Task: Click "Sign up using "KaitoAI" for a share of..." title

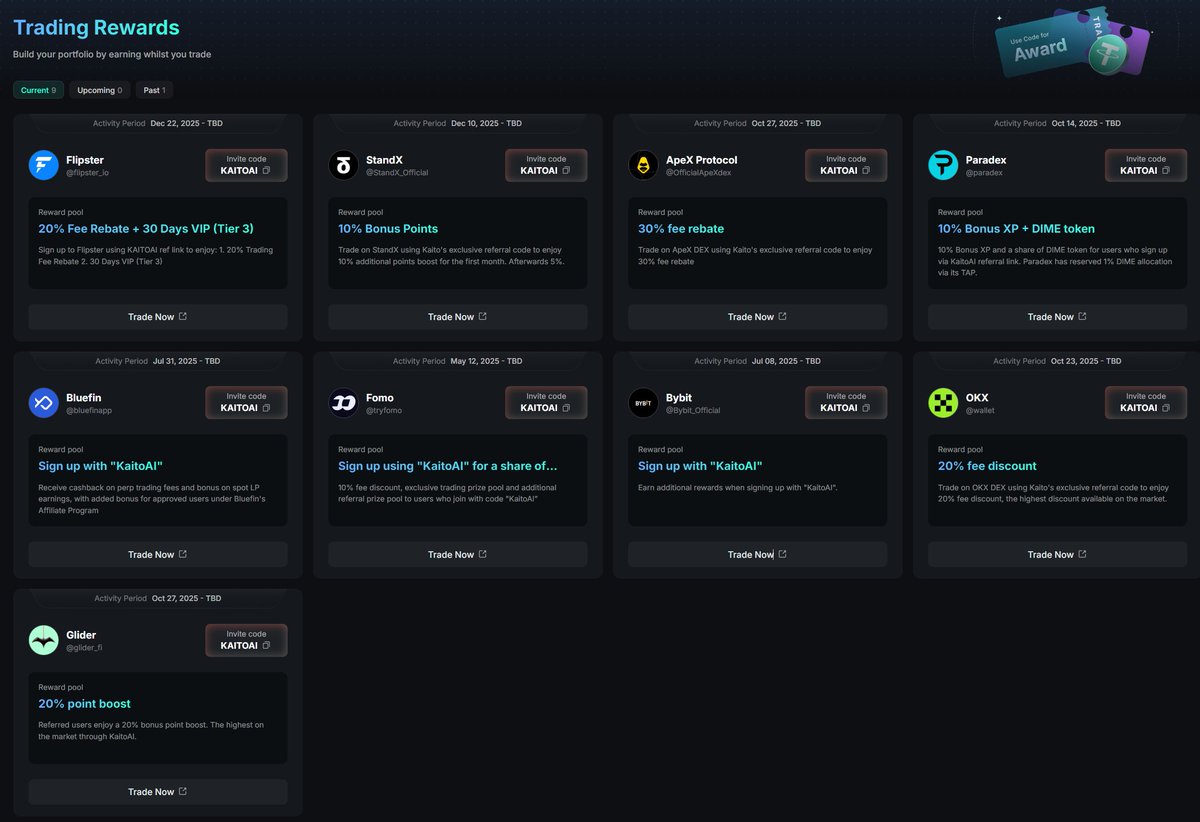Action: tap(448, 466)
